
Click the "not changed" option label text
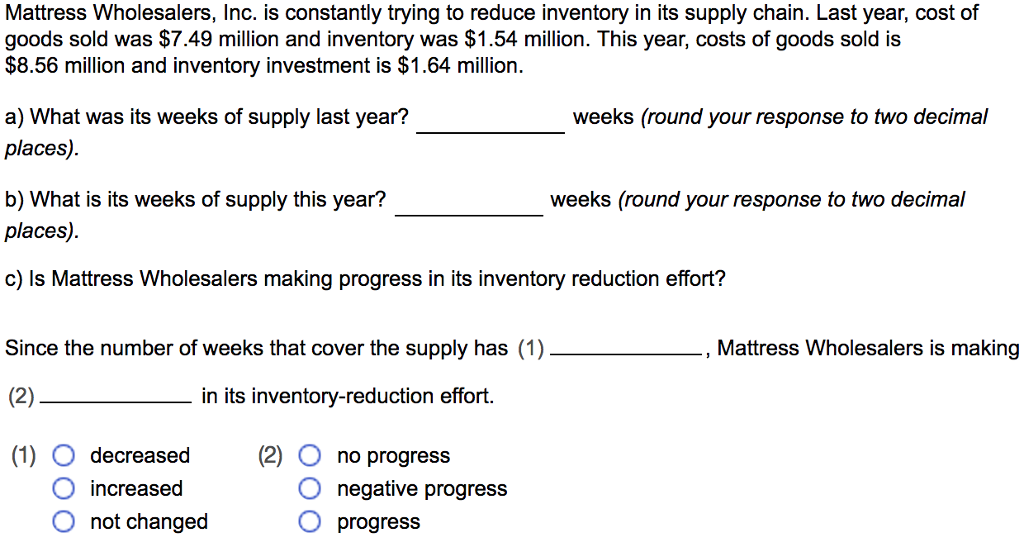(x=149, y=522)
